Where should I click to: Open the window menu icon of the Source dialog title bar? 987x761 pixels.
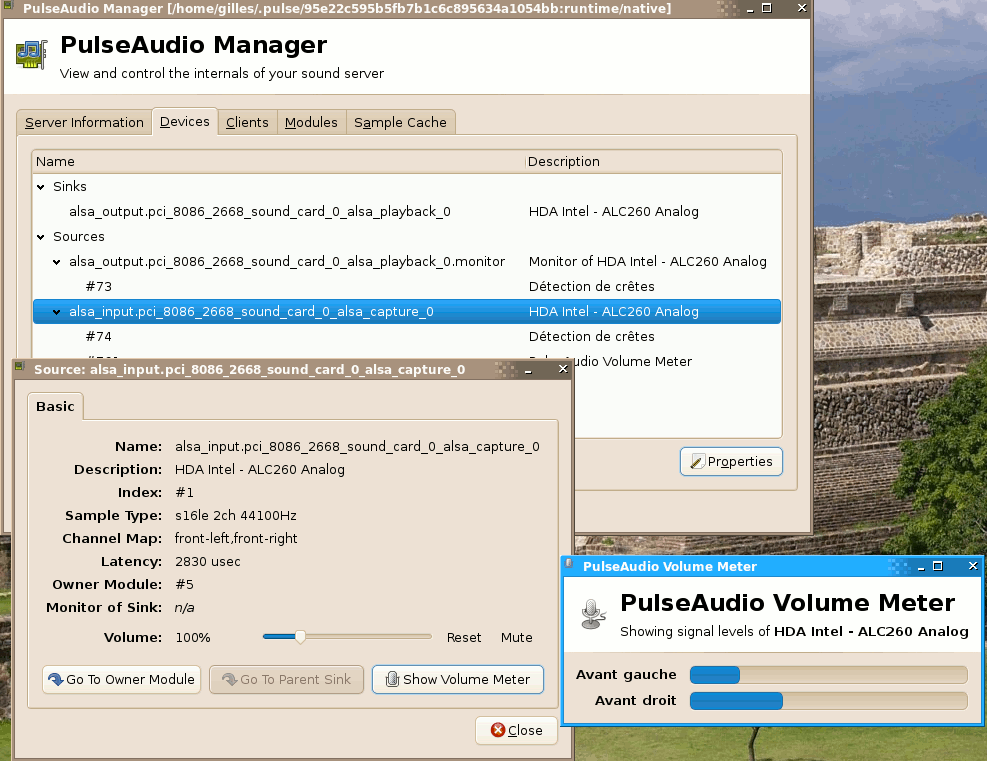[20, 368]
